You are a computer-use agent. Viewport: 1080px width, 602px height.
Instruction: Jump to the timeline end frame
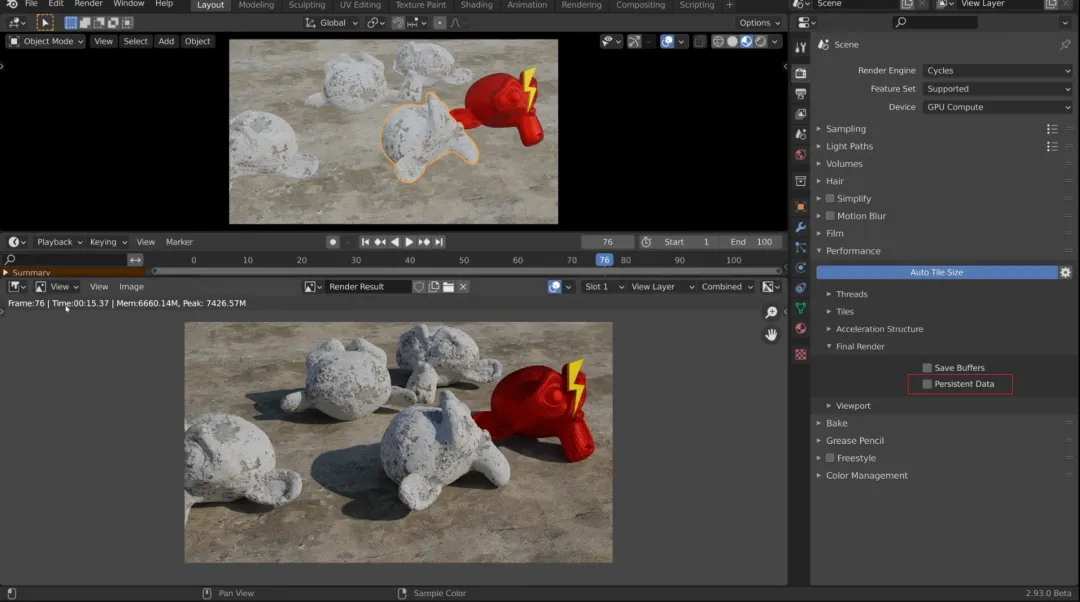(439, 242)
